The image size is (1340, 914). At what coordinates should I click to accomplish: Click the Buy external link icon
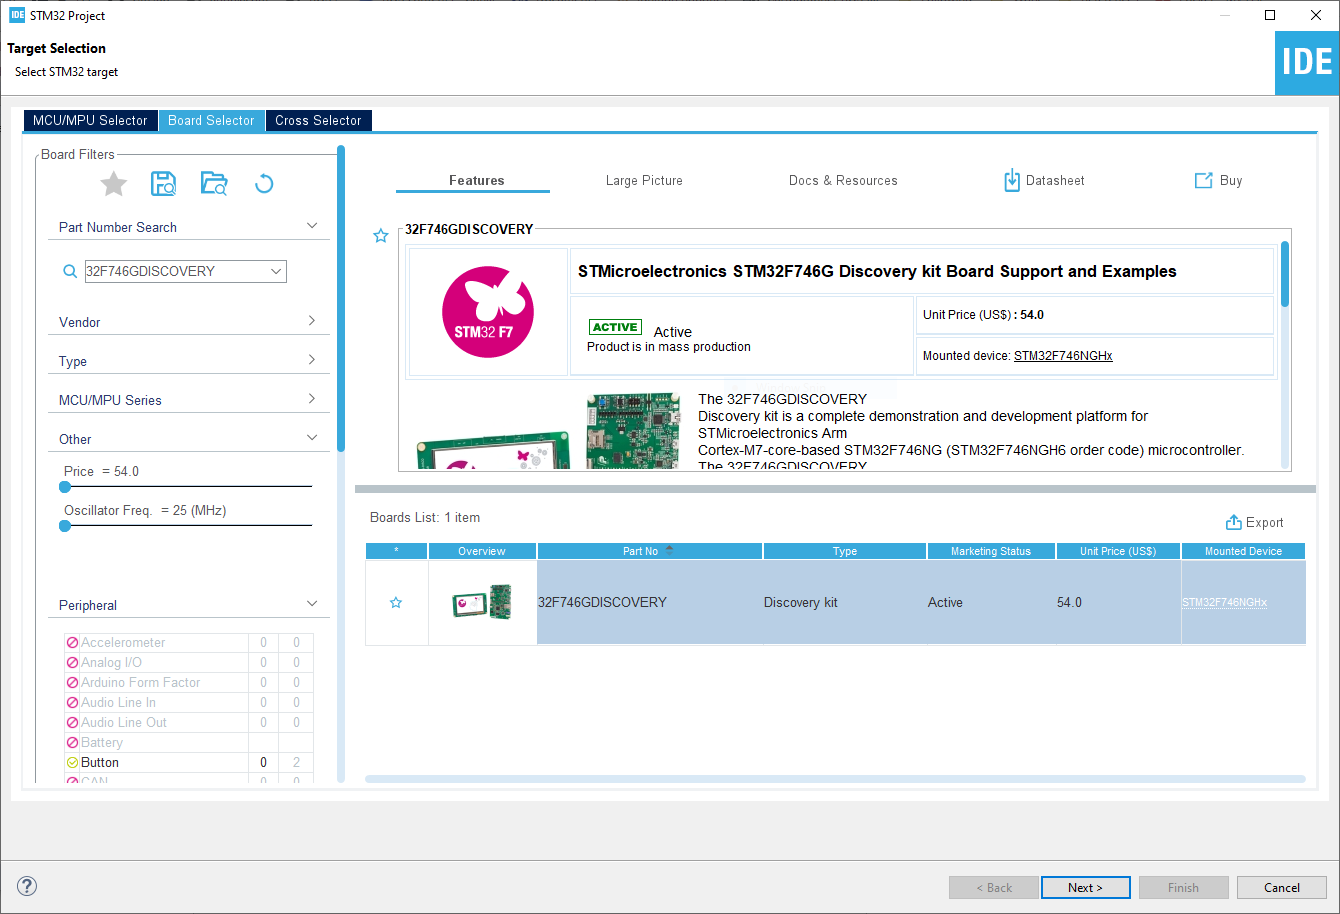[x=1203, y=180]
